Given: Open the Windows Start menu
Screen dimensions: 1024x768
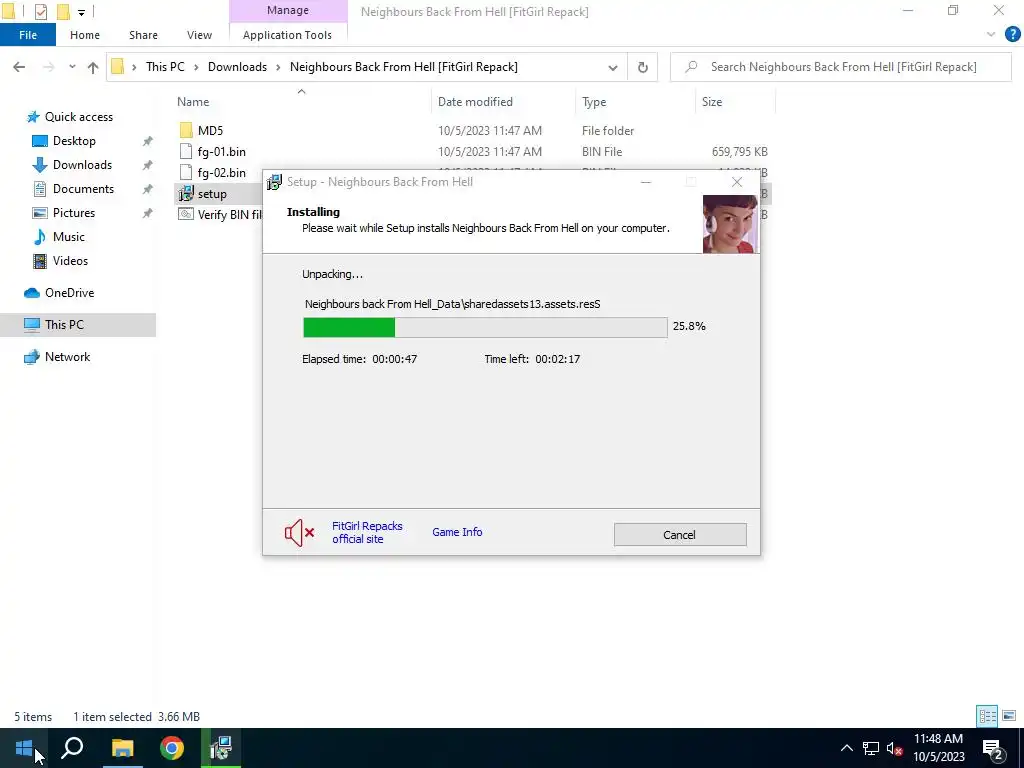Looking at the screenshot, I should coord(24,748).
